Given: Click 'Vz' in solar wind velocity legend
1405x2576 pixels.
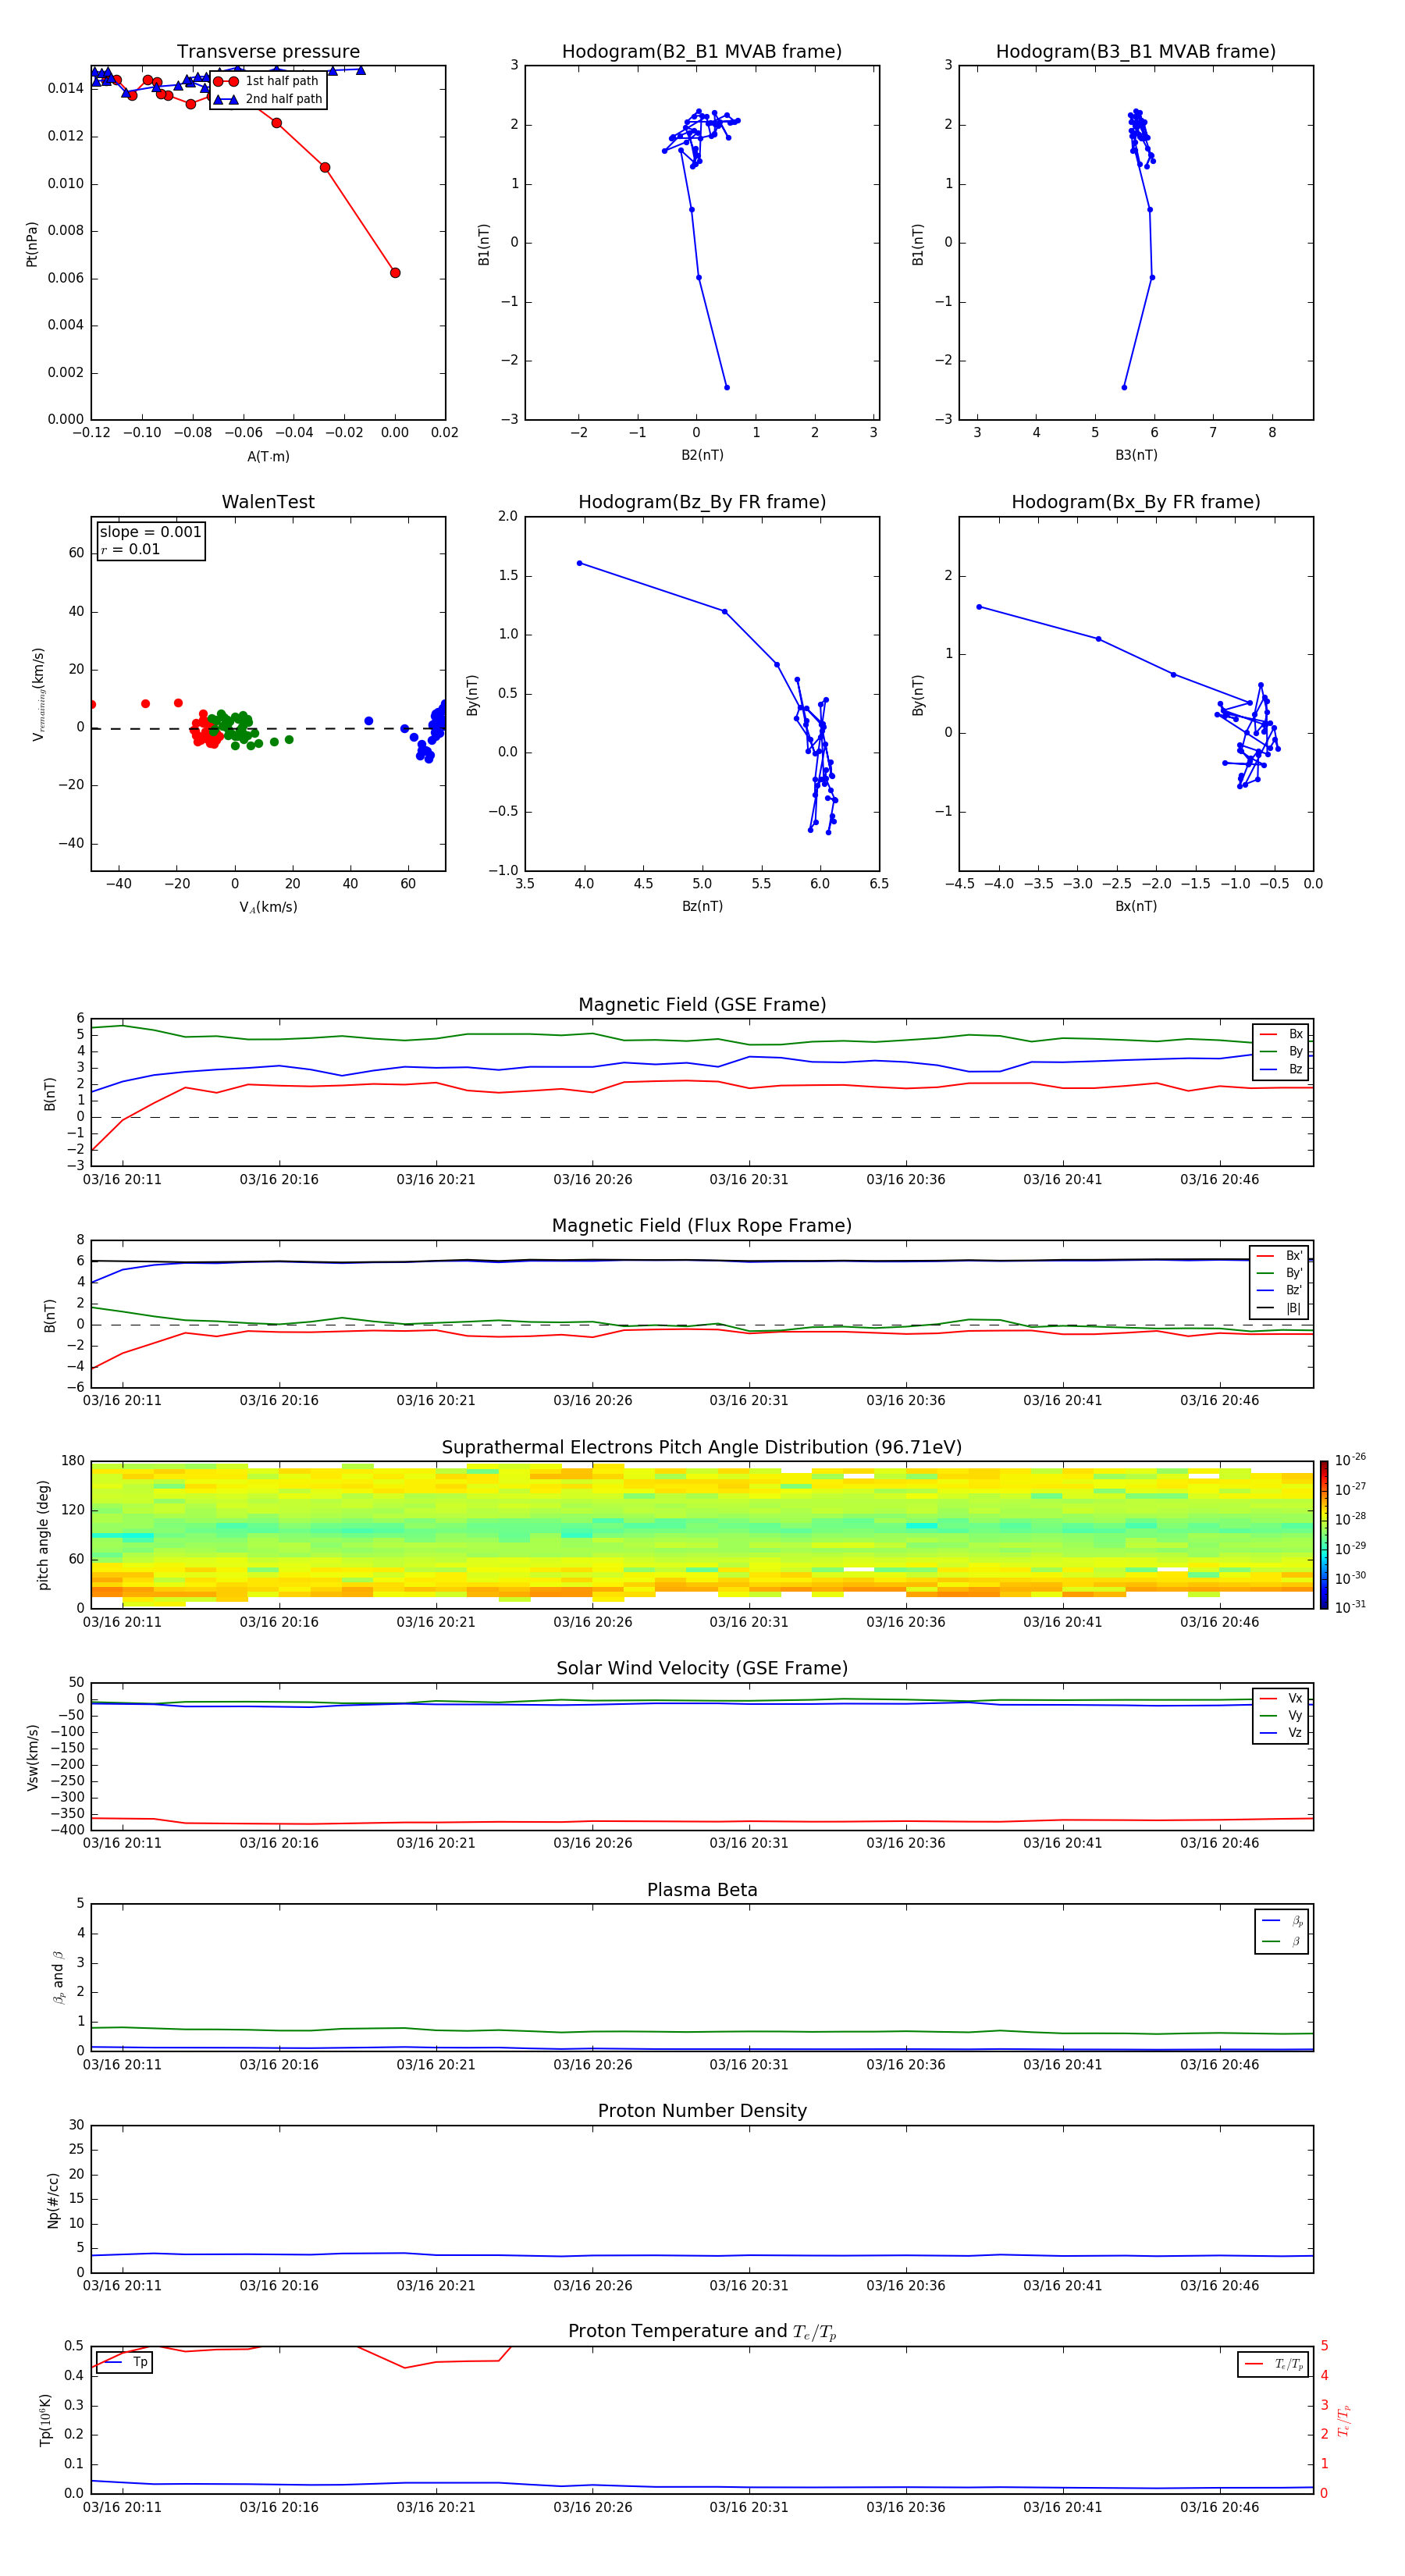Looking at the screenshot, I should click(1282, 1732).
